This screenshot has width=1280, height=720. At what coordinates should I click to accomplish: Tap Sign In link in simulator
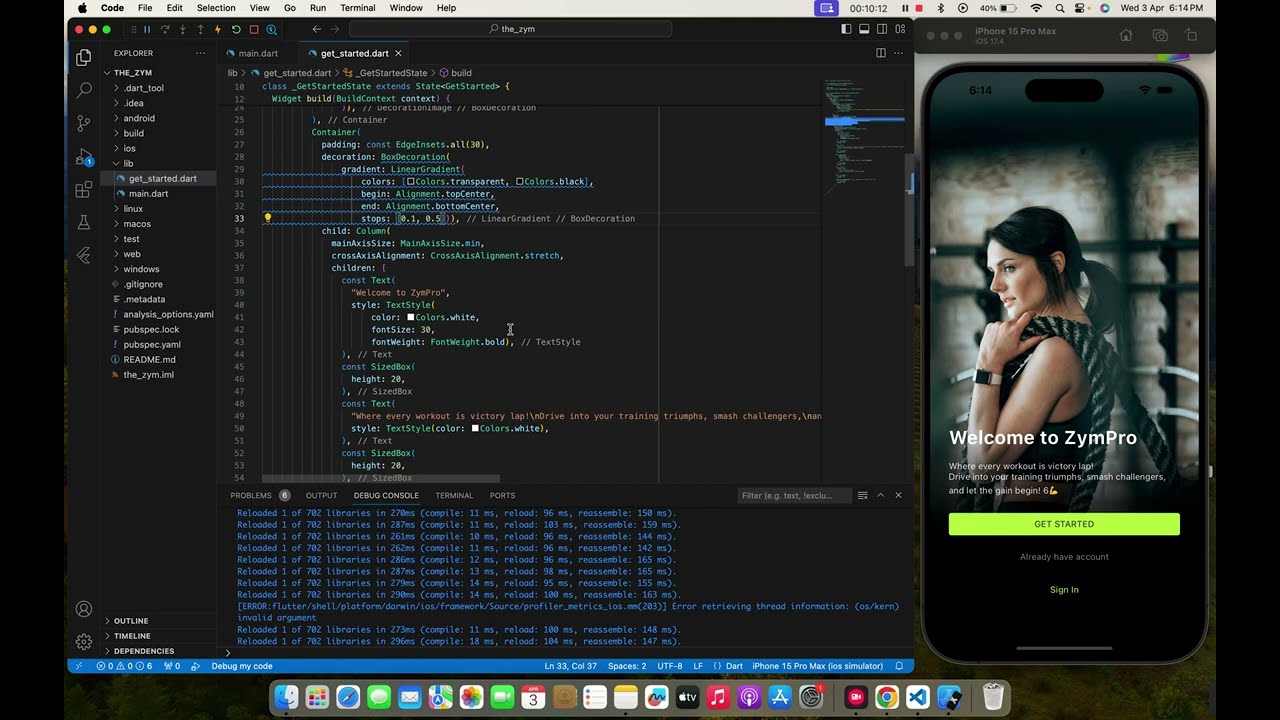1064,590
